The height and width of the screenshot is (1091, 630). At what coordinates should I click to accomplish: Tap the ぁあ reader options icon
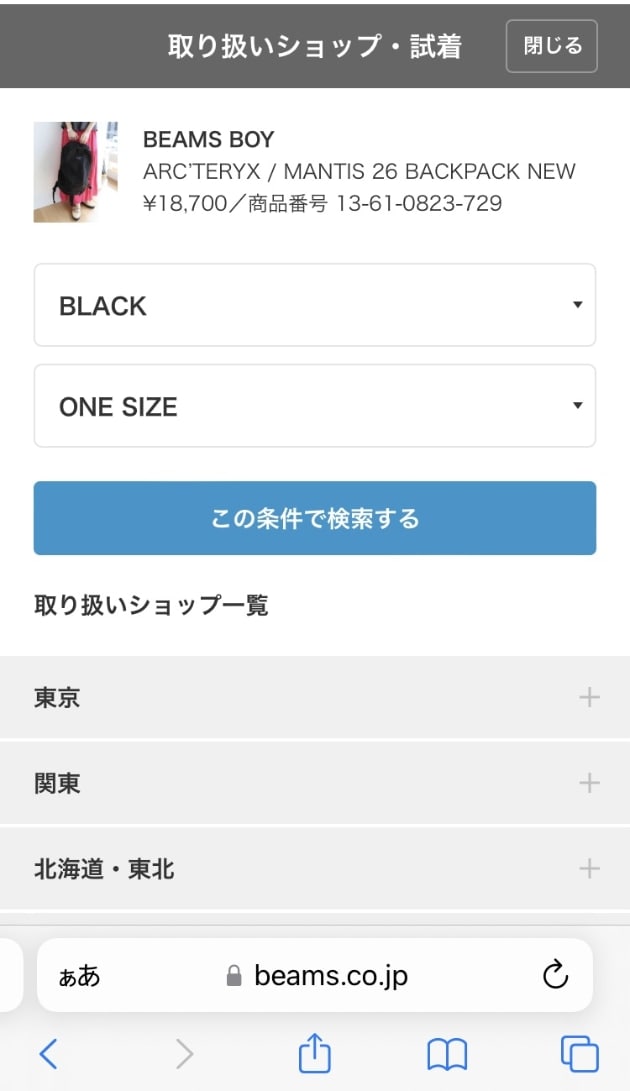(80, 976)
